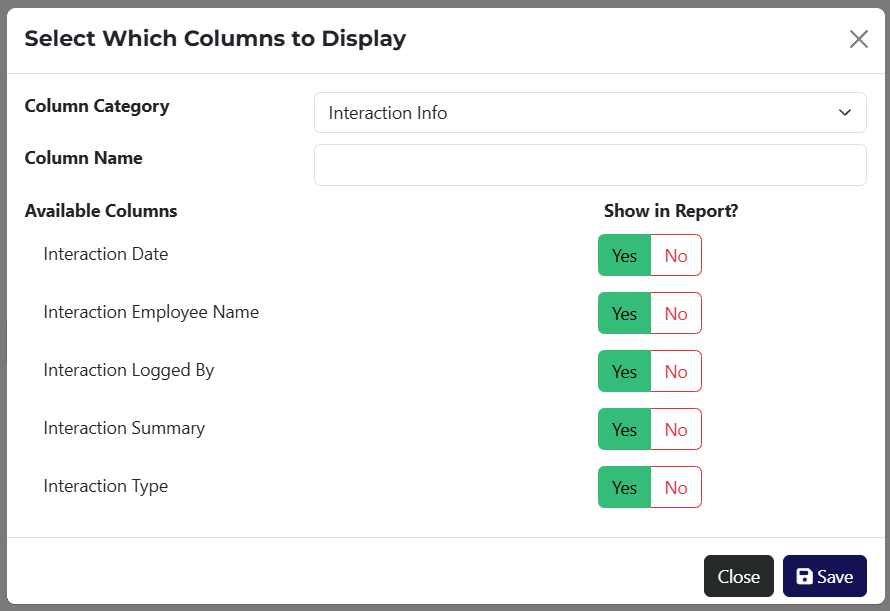890x611 pixels.
Task: Save the column display selections
Action: tap(824, 576)
